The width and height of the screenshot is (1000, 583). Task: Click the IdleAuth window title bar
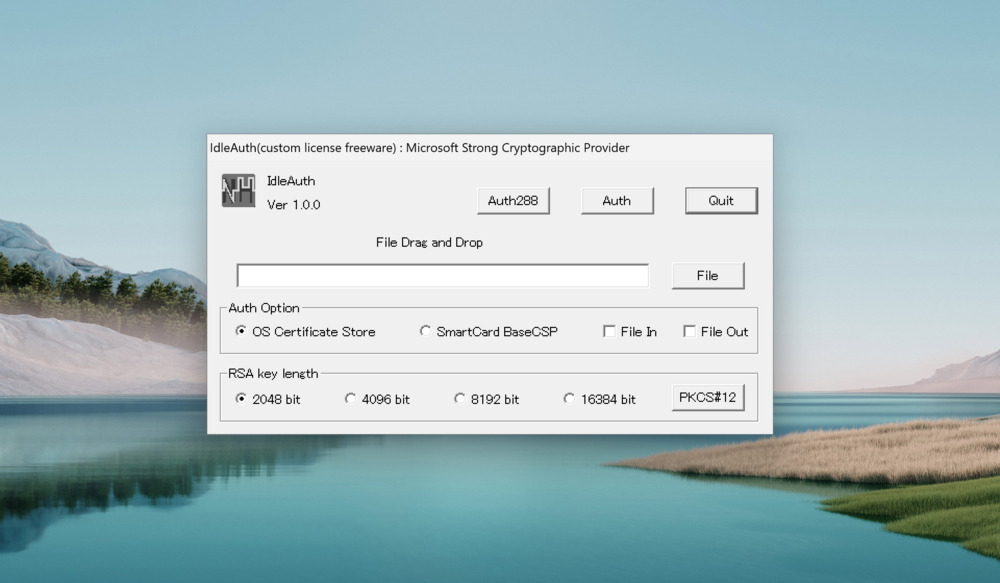490,148
